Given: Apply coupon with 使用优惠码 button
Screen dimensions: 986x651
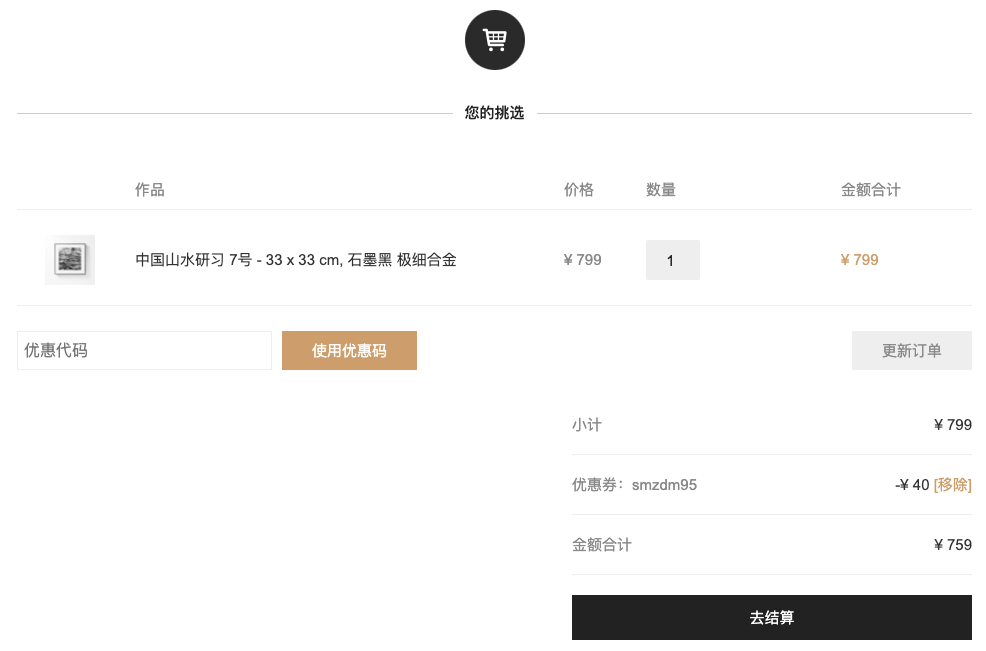Looking at the screenshot, I should [349, 350].
